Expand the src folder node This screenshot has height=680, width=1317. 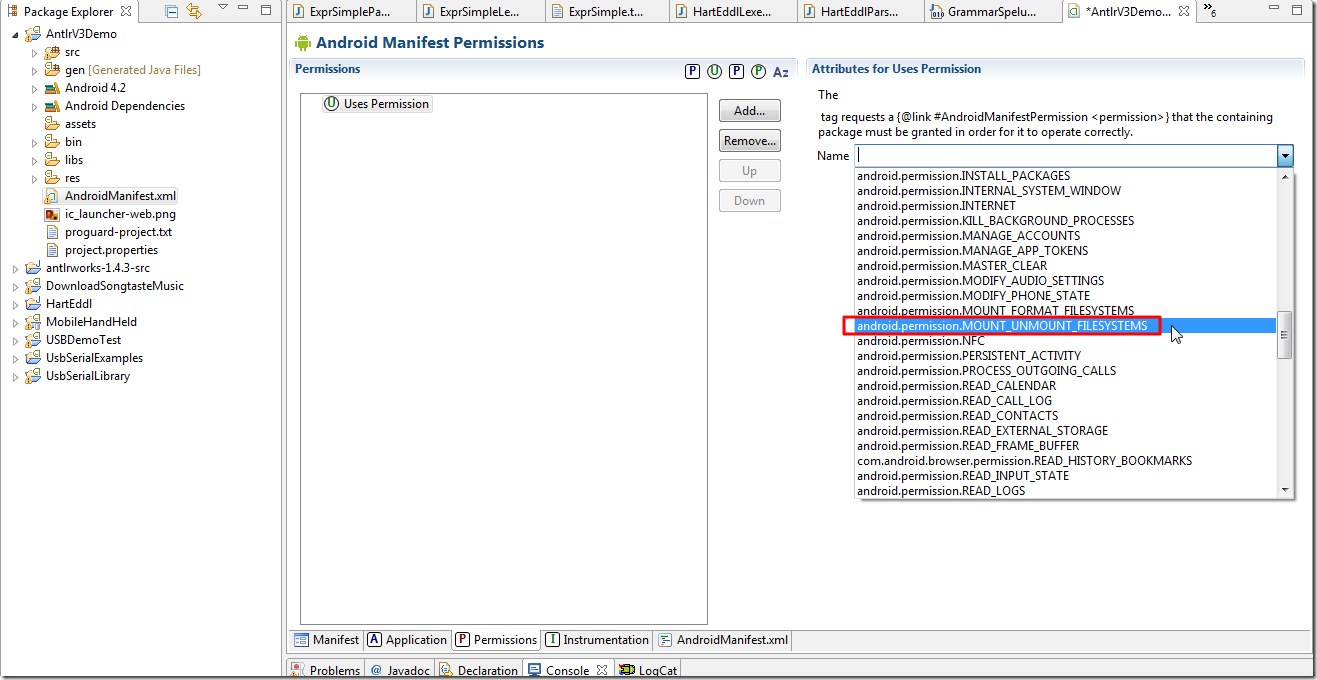pos(34,52)
